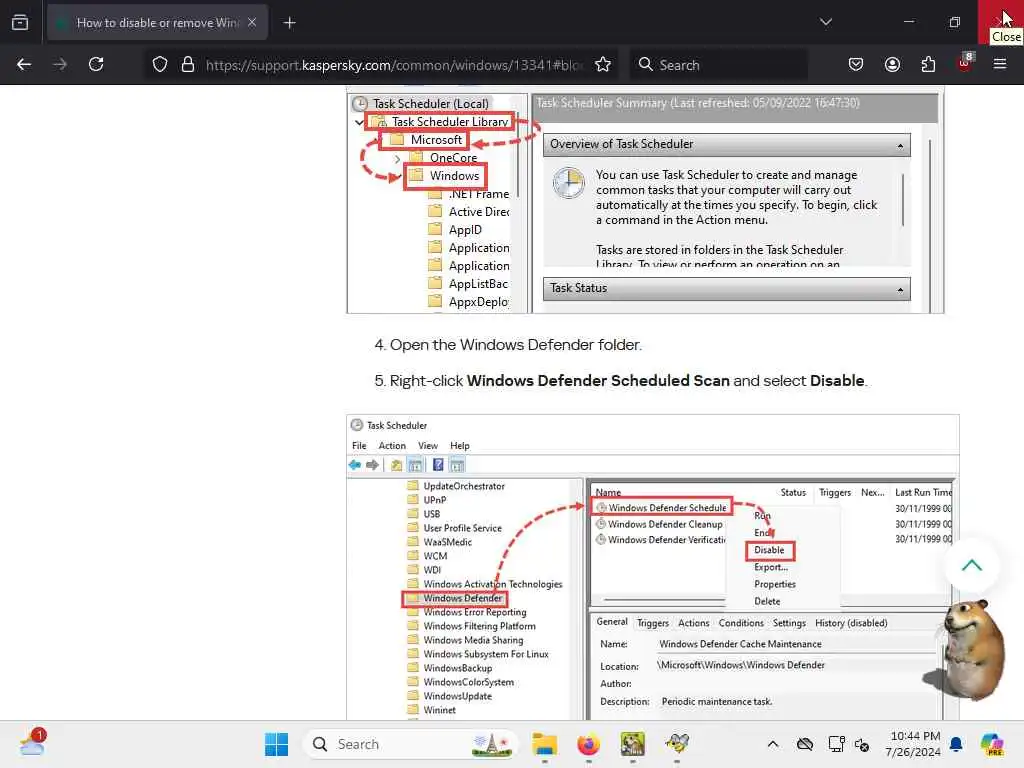
Task: Launch Copilot preview from the taskbar
Action: [x=992, y=744]
